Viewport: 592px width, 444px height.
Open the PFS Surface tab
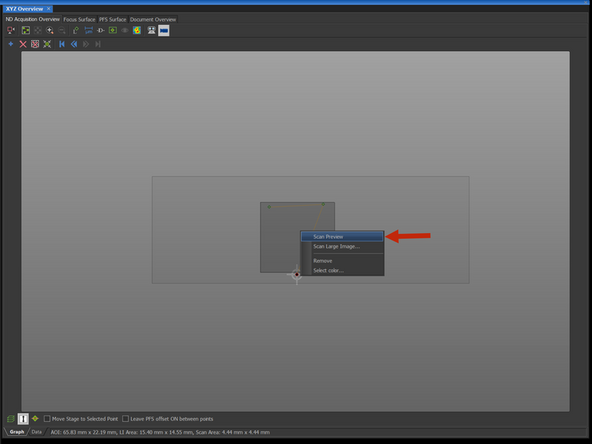click(x=113, y=19)
